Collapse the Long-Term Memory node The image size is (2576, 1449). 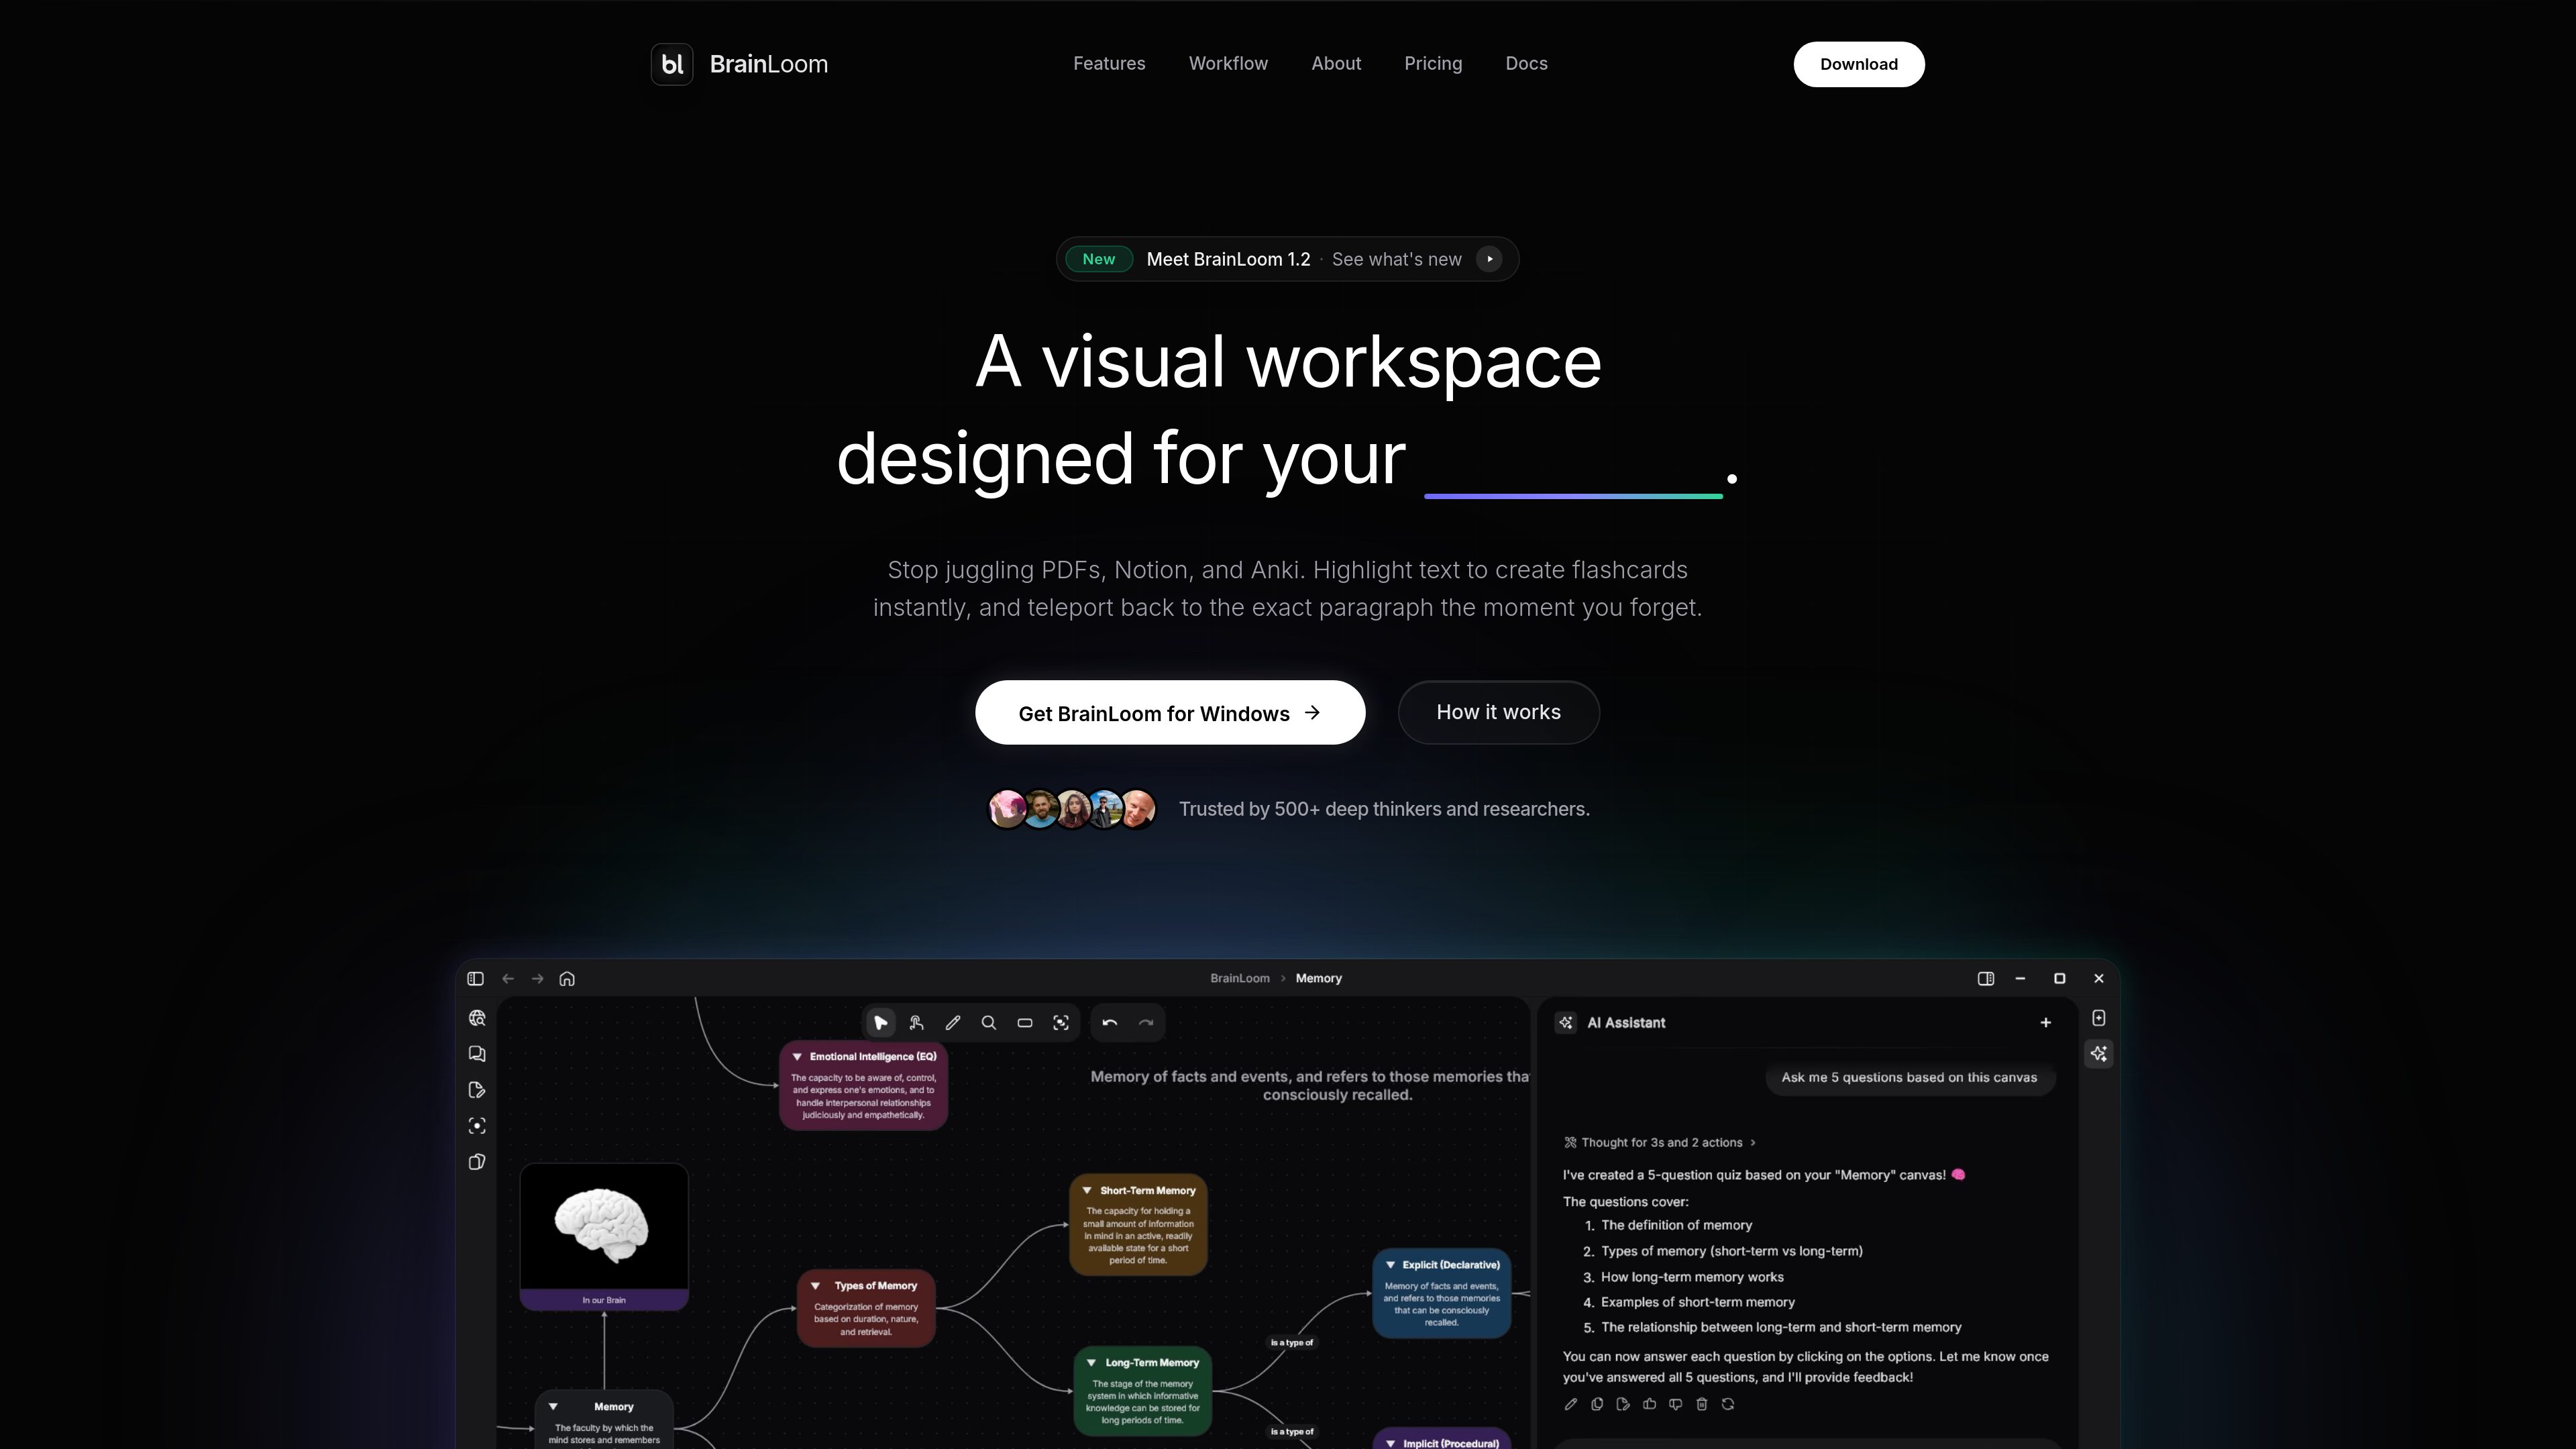pos(1091,1363)
